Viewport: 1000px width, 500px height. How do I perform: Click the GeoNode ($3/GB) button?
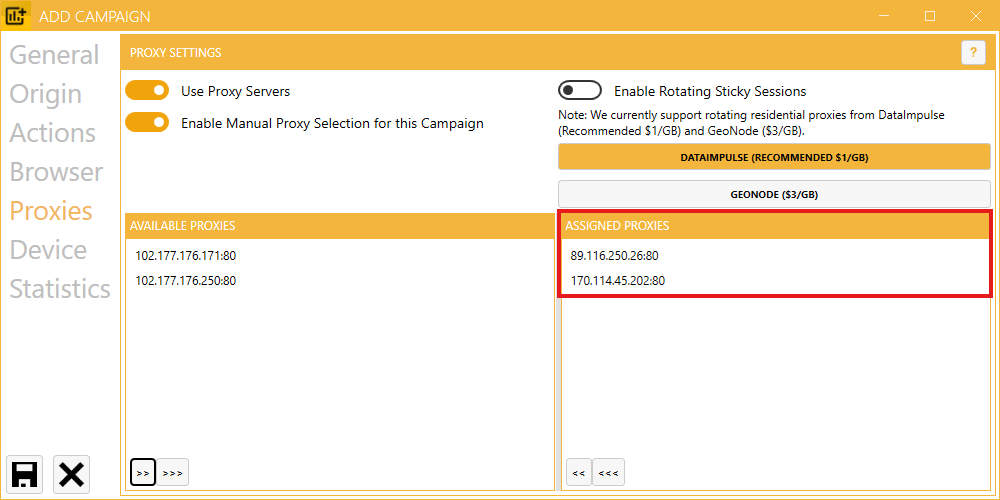[774, 194]
